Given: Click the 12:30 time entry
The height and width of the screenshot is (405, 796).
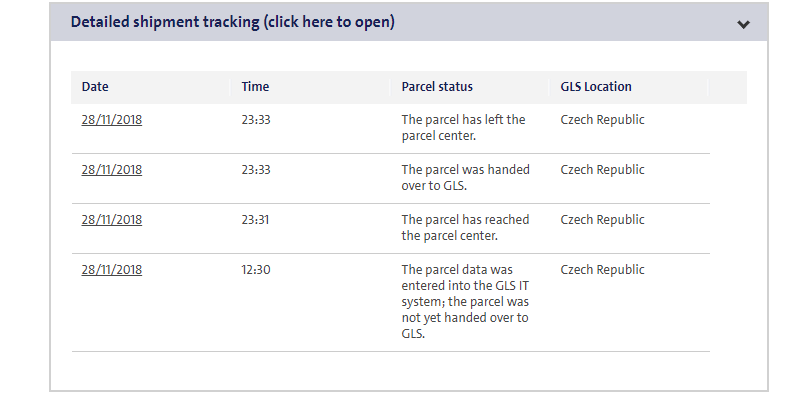Looking at the screenshot, I should [256, 269].
